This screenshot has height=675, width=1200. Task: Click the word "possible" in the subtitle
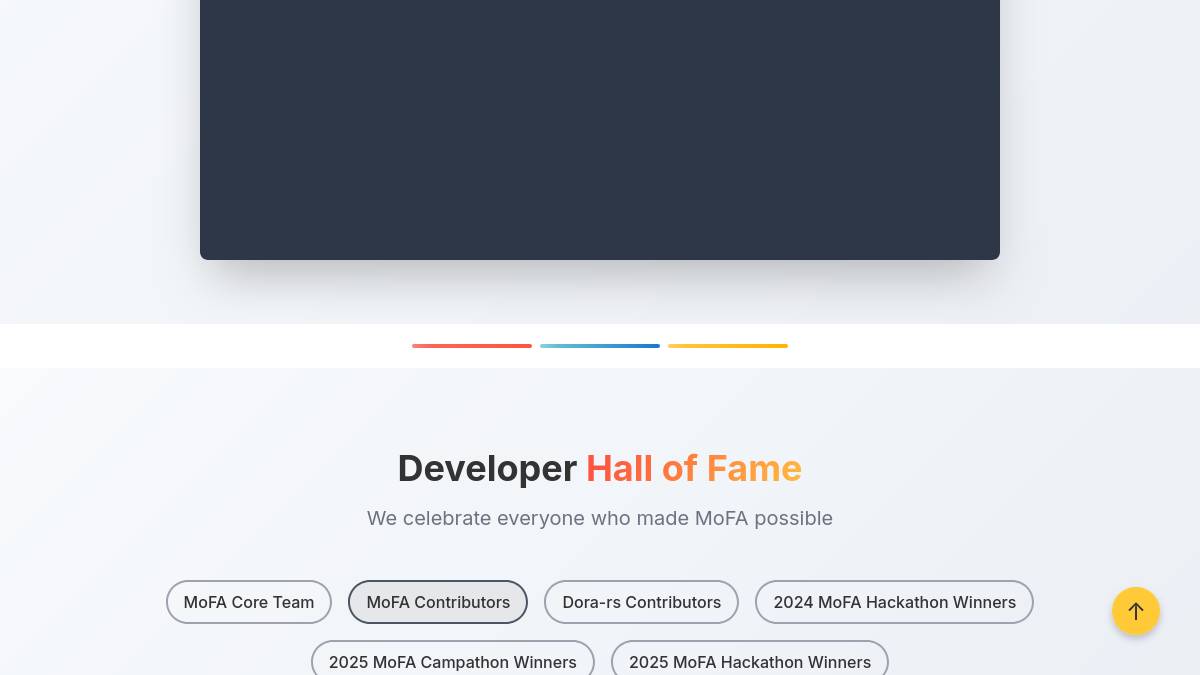(793, 518)
